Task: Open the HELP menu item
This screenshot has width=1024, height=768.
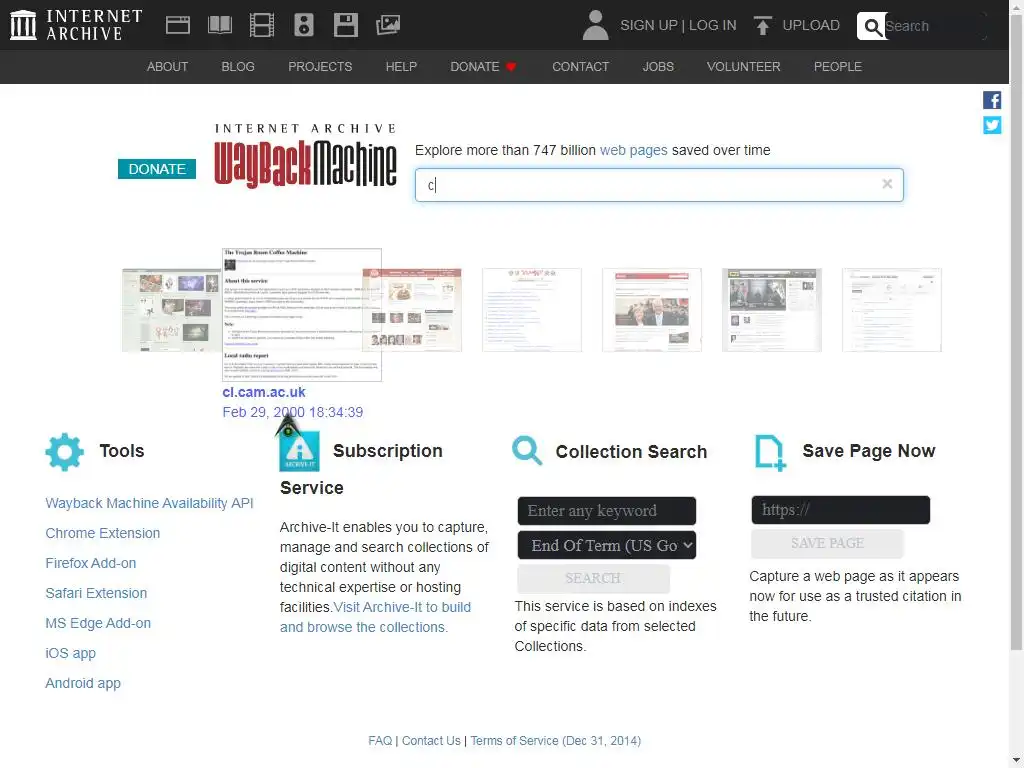Action: 401,67
